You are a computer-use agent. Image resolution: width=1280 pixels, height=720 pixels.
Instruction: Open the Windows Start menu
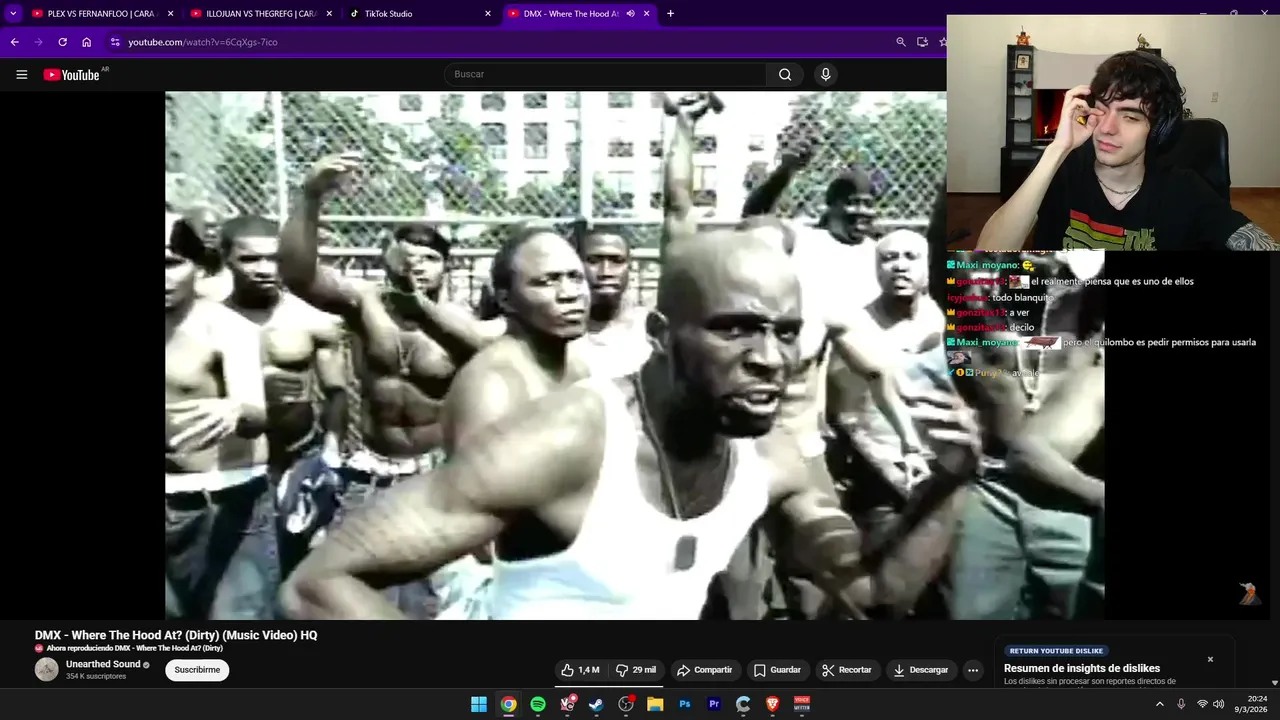479,704
